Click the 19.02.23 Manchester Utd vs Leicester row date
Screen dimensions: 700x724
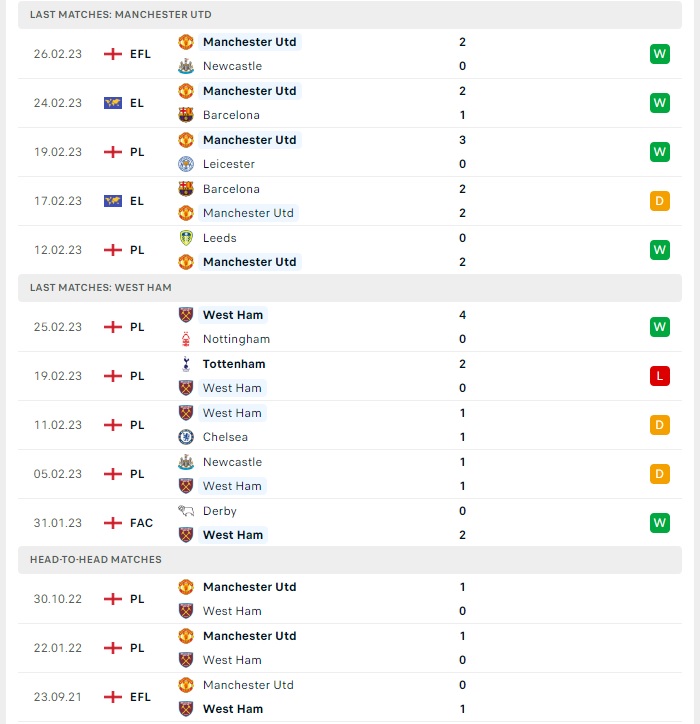[58, 152]
